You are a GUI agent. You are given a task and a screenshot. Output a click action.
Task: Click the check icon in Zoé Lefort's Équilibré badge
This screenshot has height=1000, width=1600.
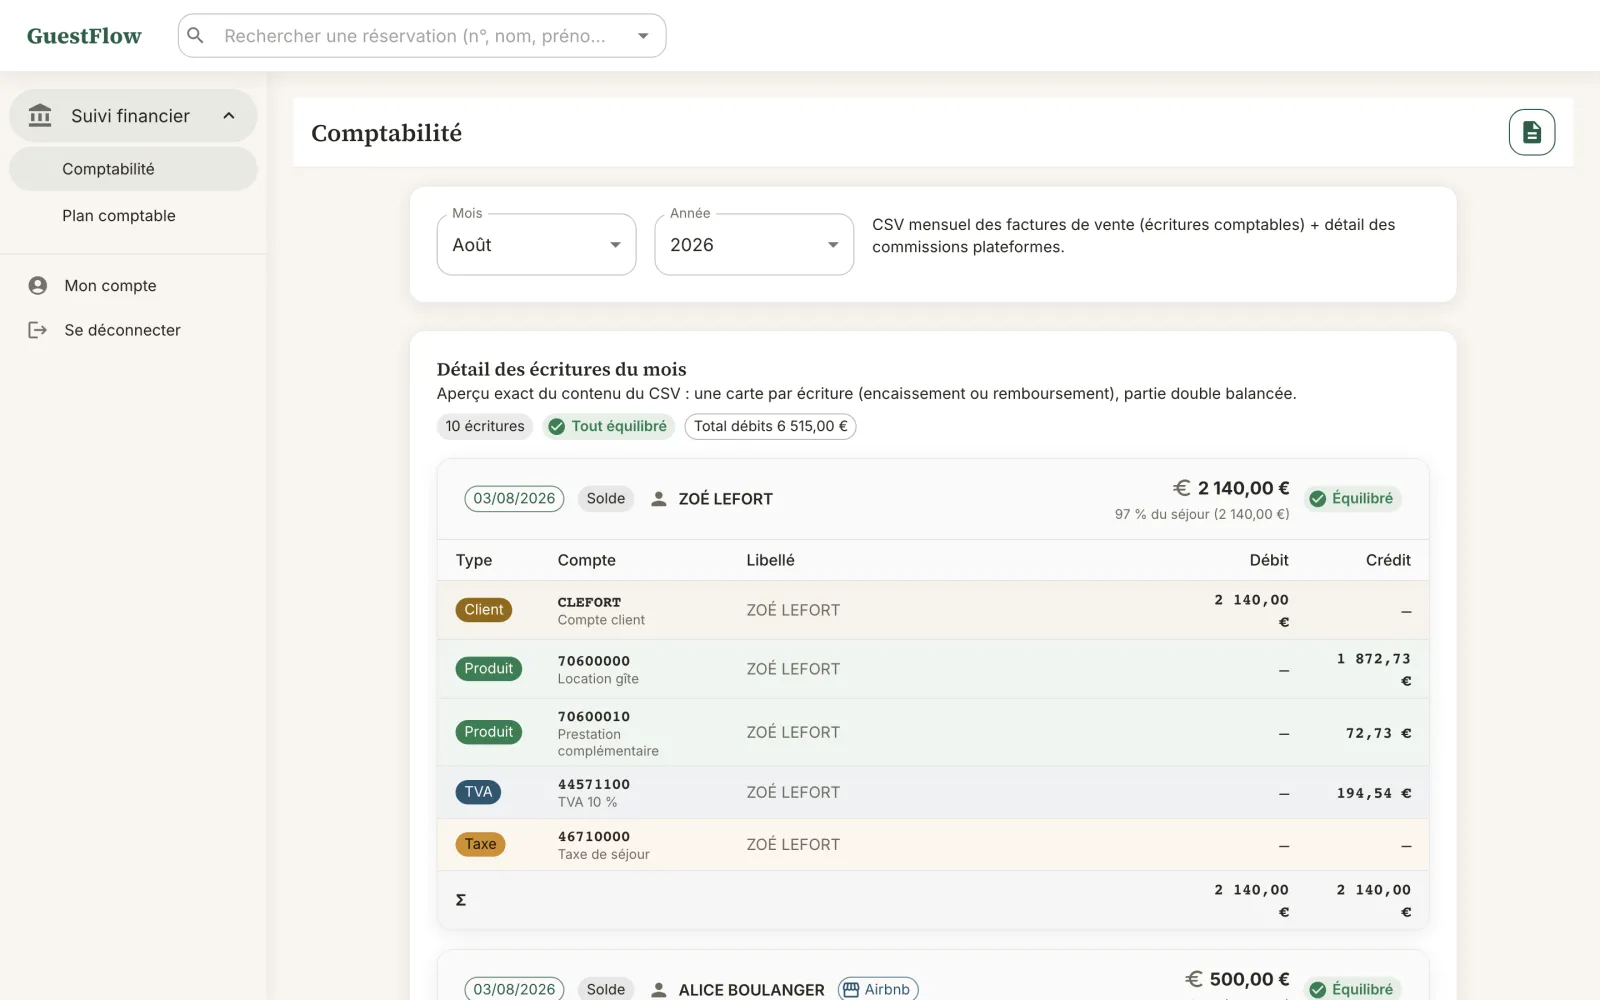(1318, 499)
